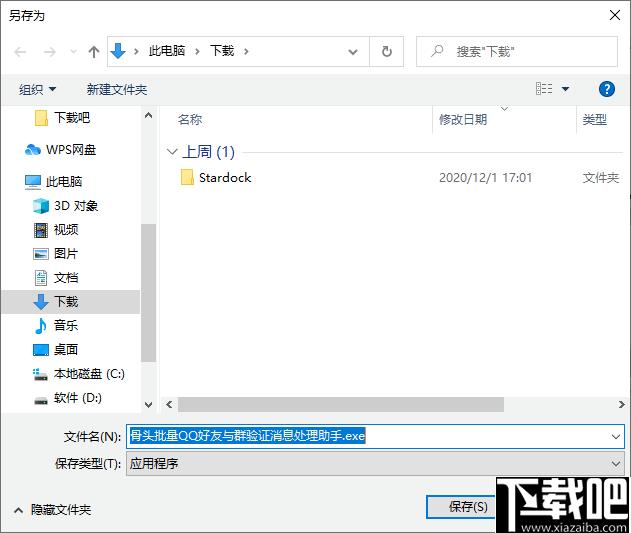The image size is (631, 533).
Task: Refresh the current folder
Action: 386,52
